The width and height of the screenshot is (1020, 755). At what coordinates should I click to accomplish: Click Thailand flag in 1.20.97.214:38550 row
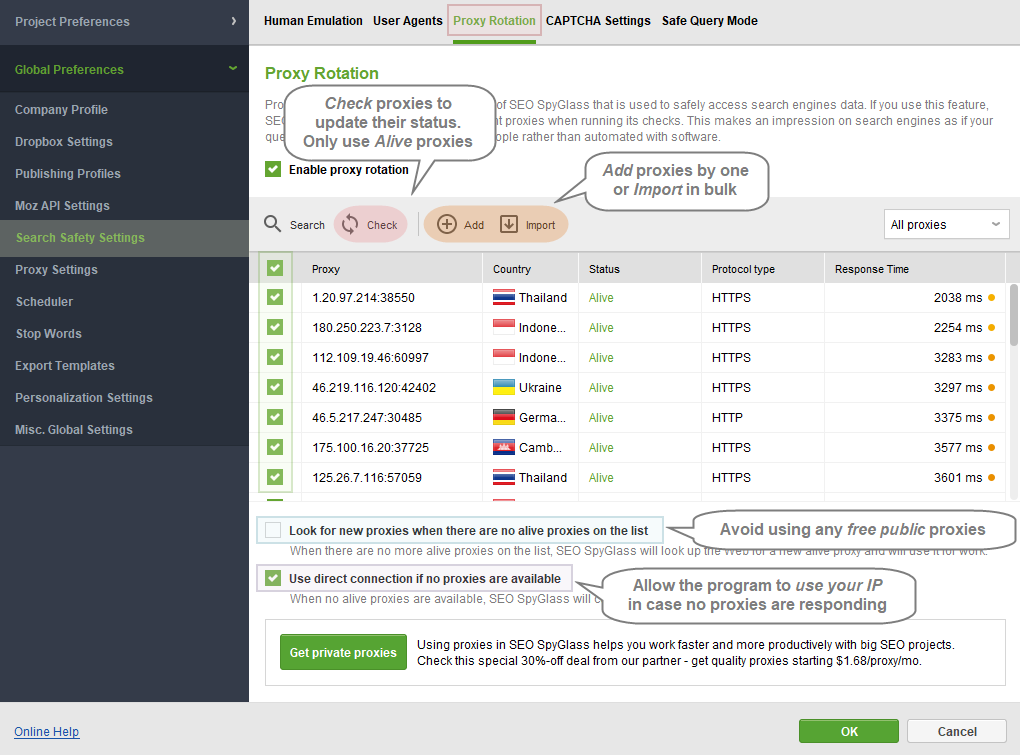(503, 297)
